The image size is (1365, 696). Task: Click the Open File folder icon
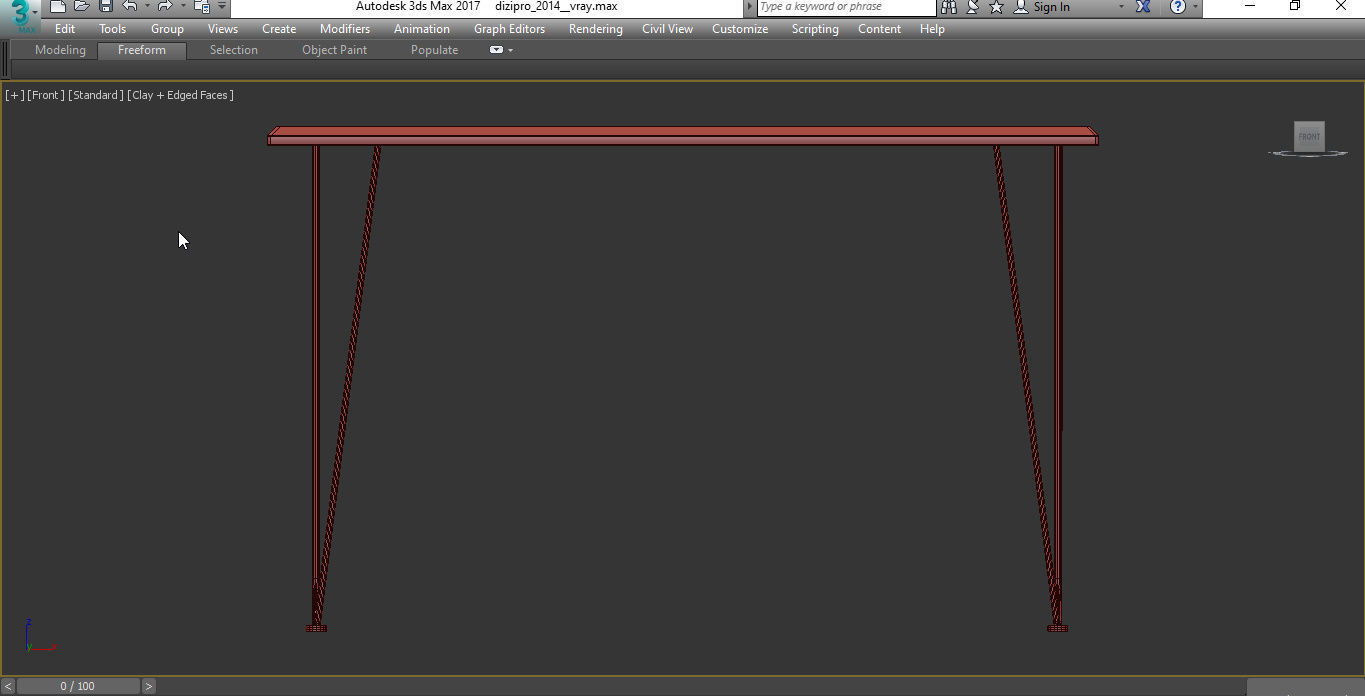(82, 7)
